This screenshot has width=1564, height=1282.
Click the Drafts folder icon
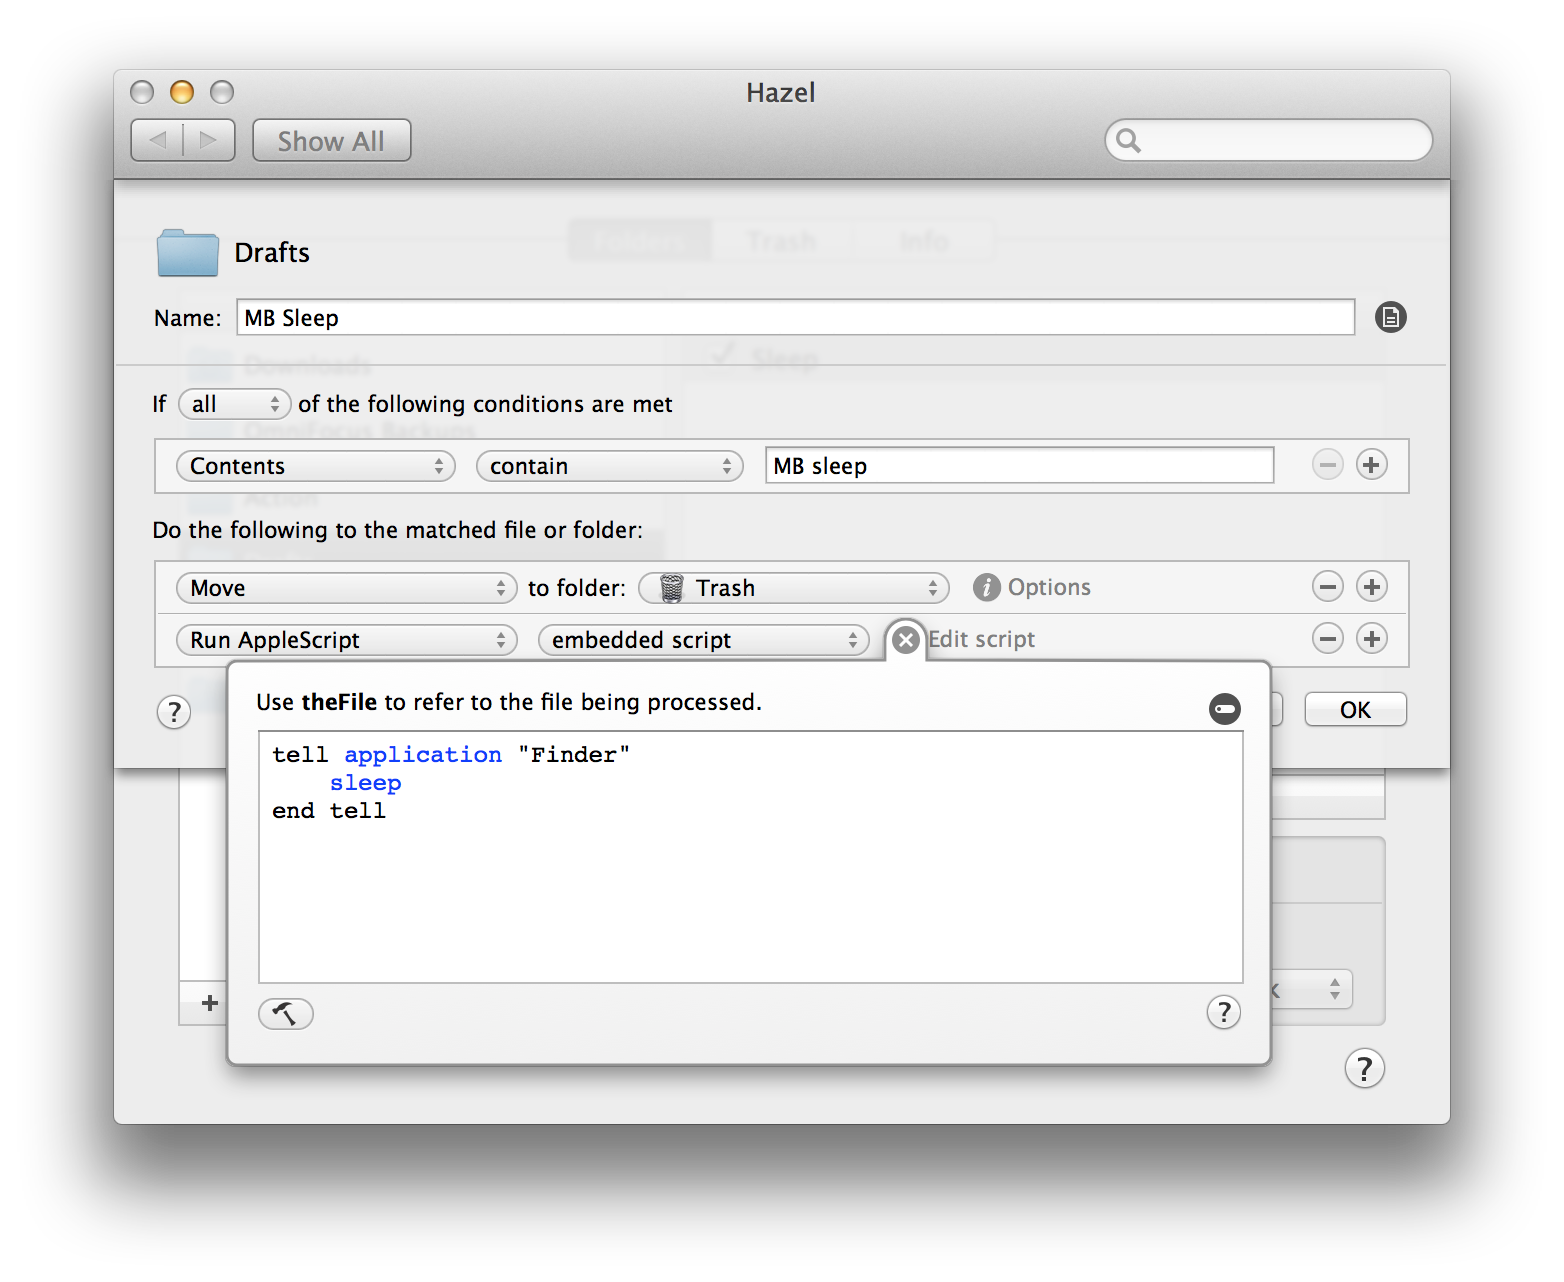tap(188, 253)
